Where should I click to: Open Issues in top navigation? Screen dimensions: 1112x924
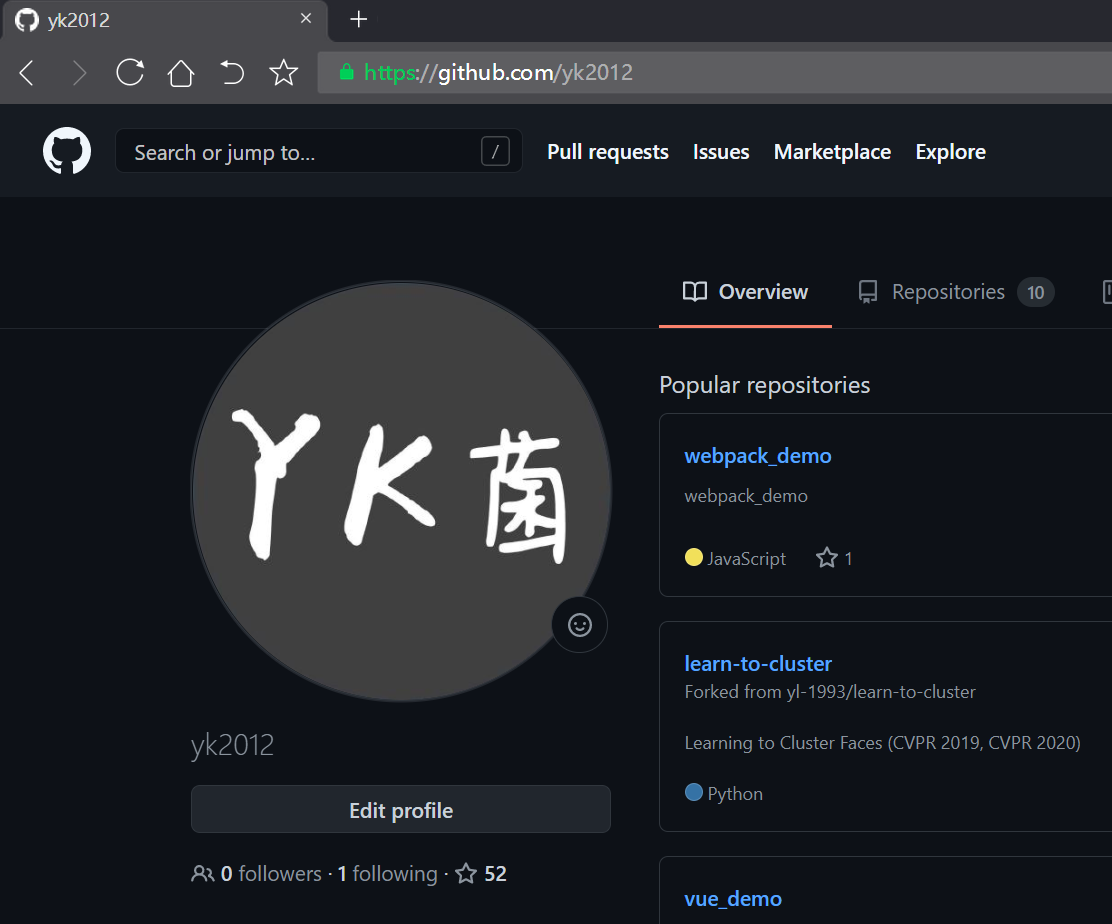coord(721,152)
